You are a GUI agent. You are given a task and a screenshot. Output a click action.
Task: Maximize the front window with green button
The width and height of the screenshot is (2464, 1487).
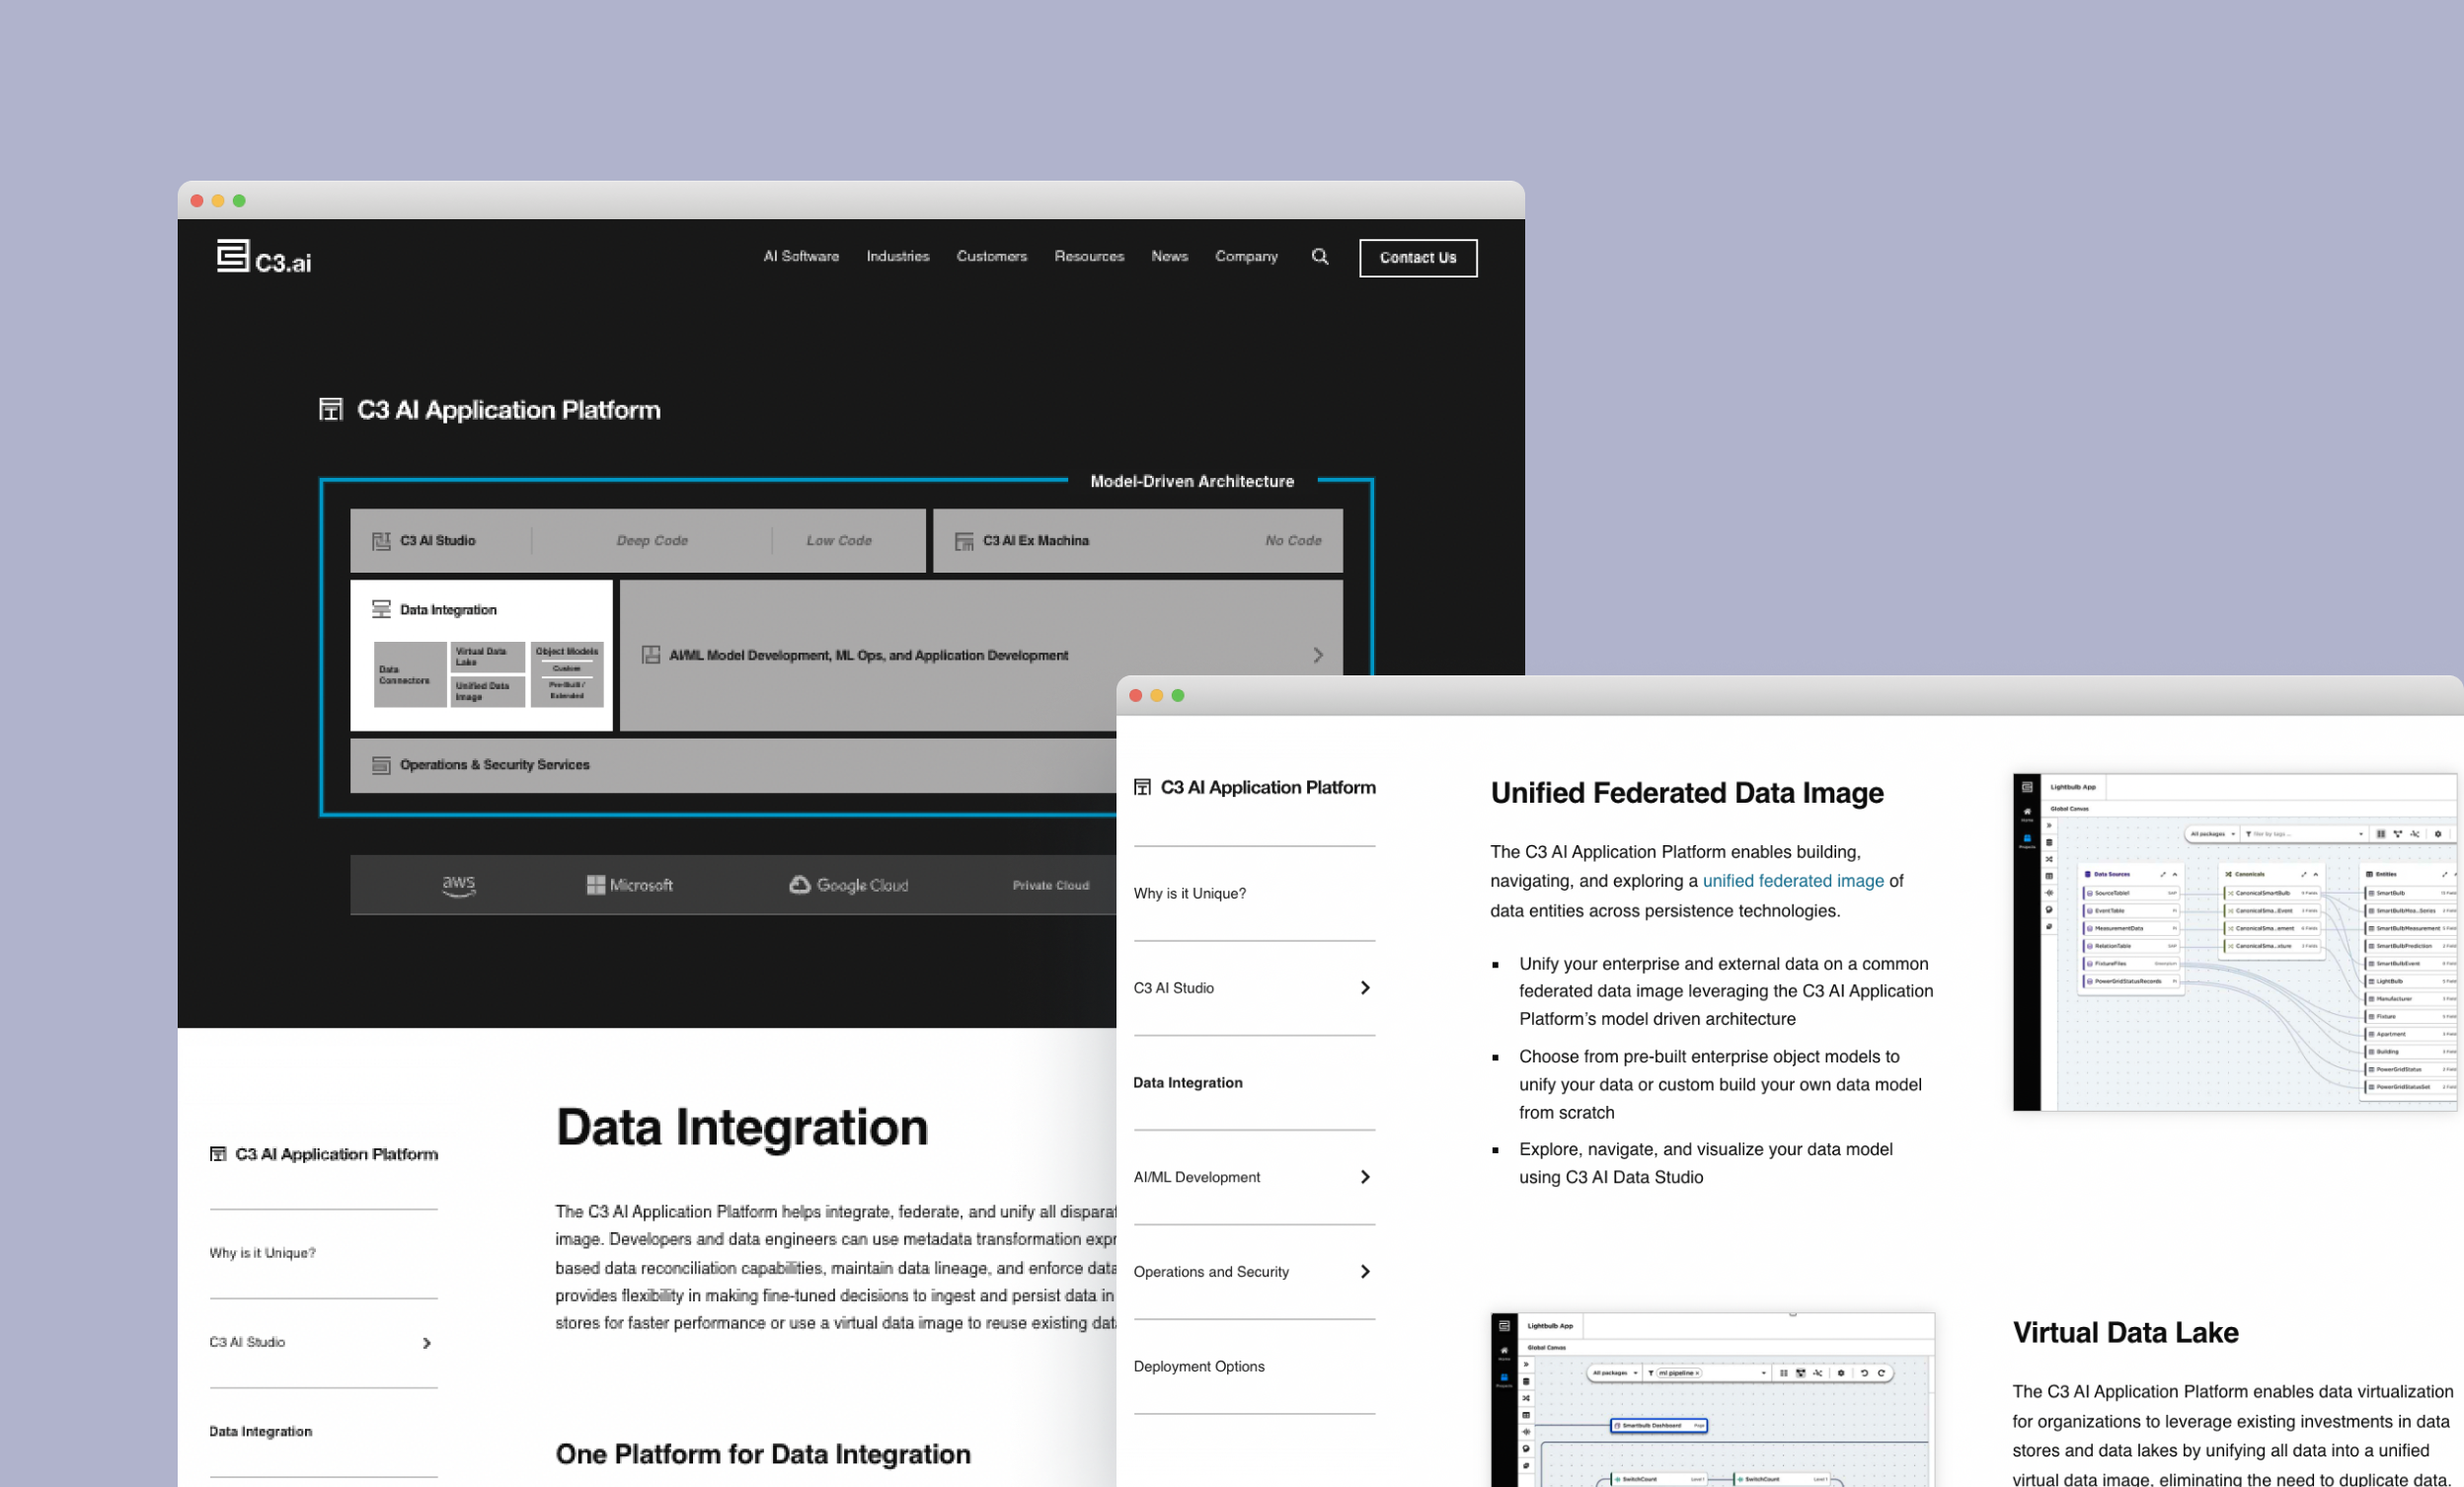pos(1177,696)
